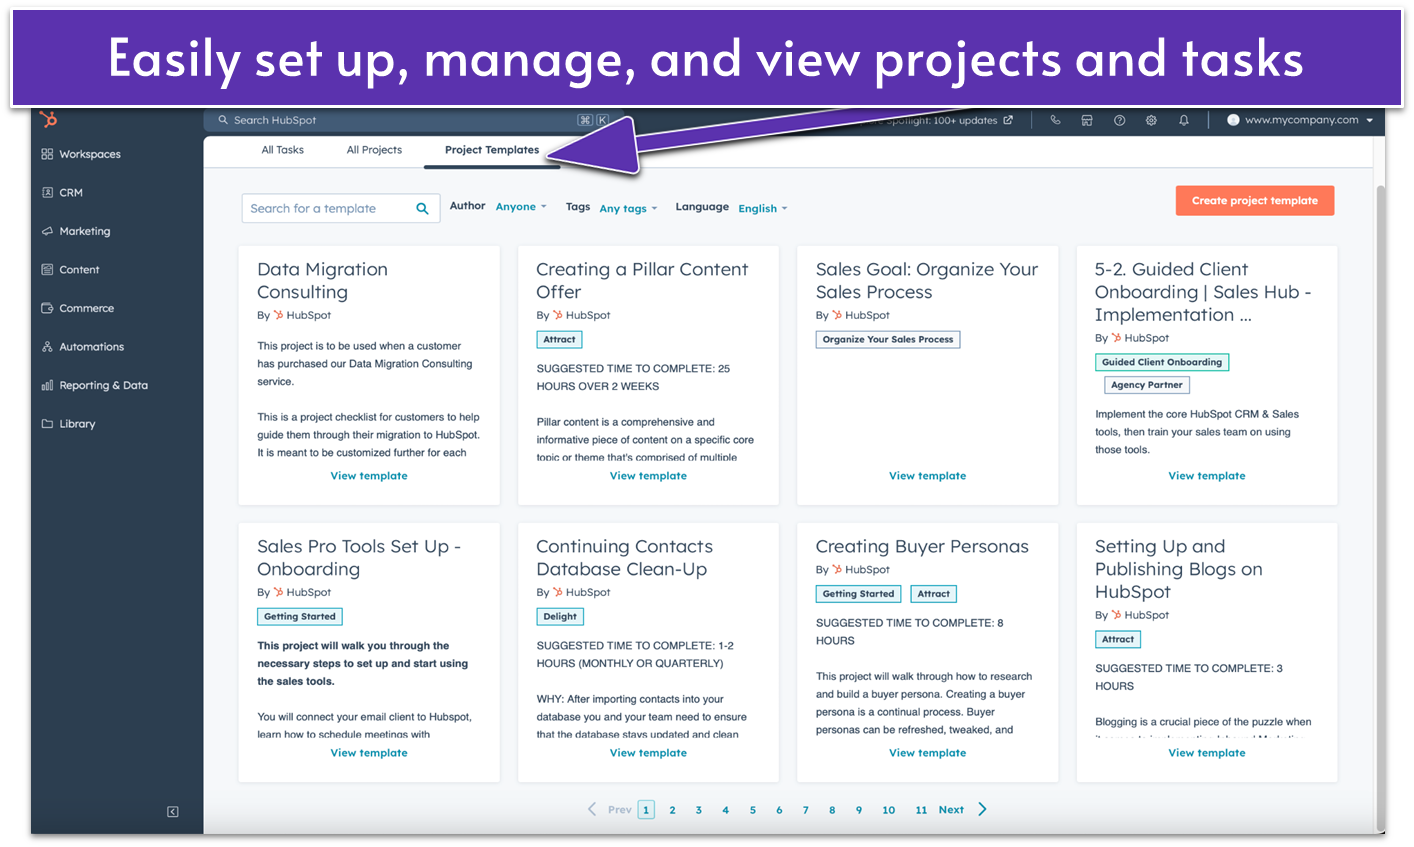The image size is (1414, 847).
Task: Select the Project Templates tab
Action: 492,150
